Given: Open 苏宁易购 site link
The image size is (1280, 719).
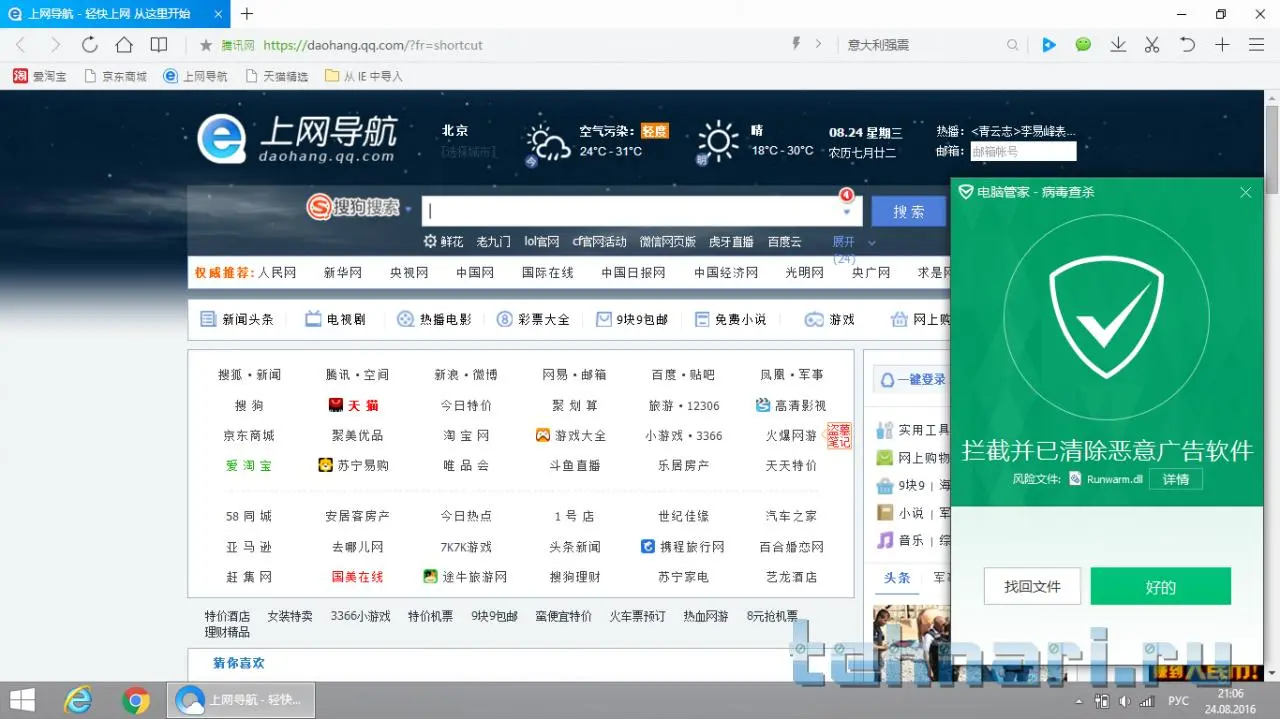Looking at the screenshot, I should coord(353,465).
